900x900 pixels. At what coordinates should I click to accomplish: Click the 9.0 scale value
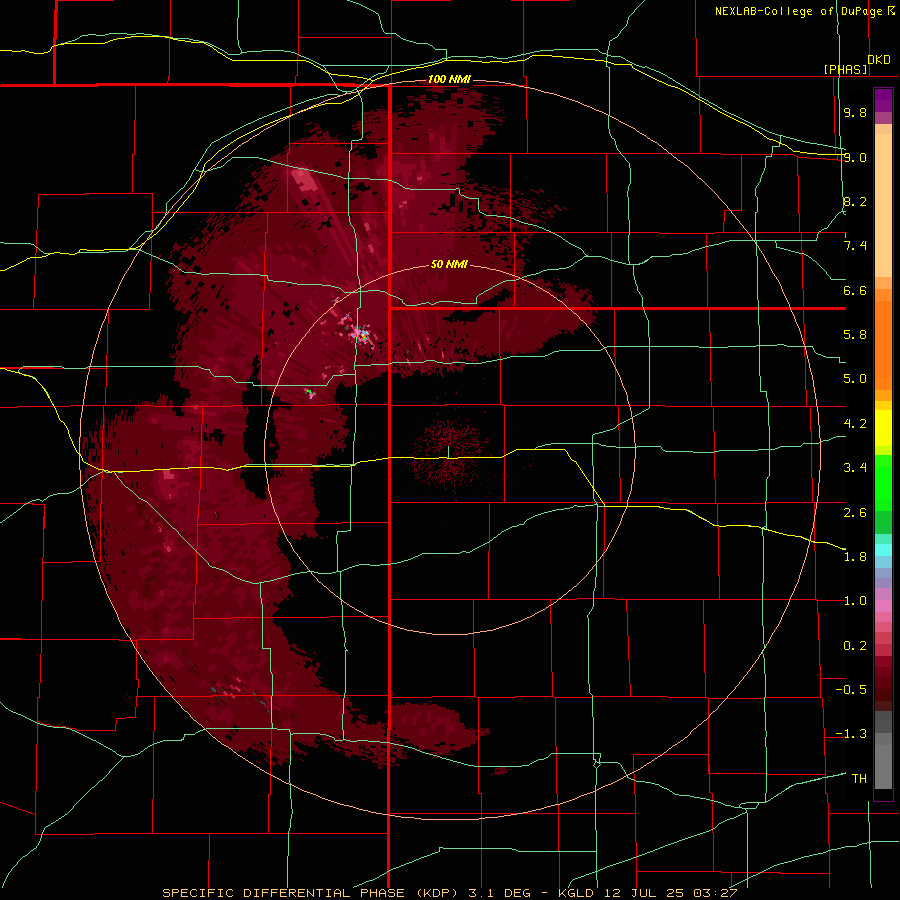[855, 157]
